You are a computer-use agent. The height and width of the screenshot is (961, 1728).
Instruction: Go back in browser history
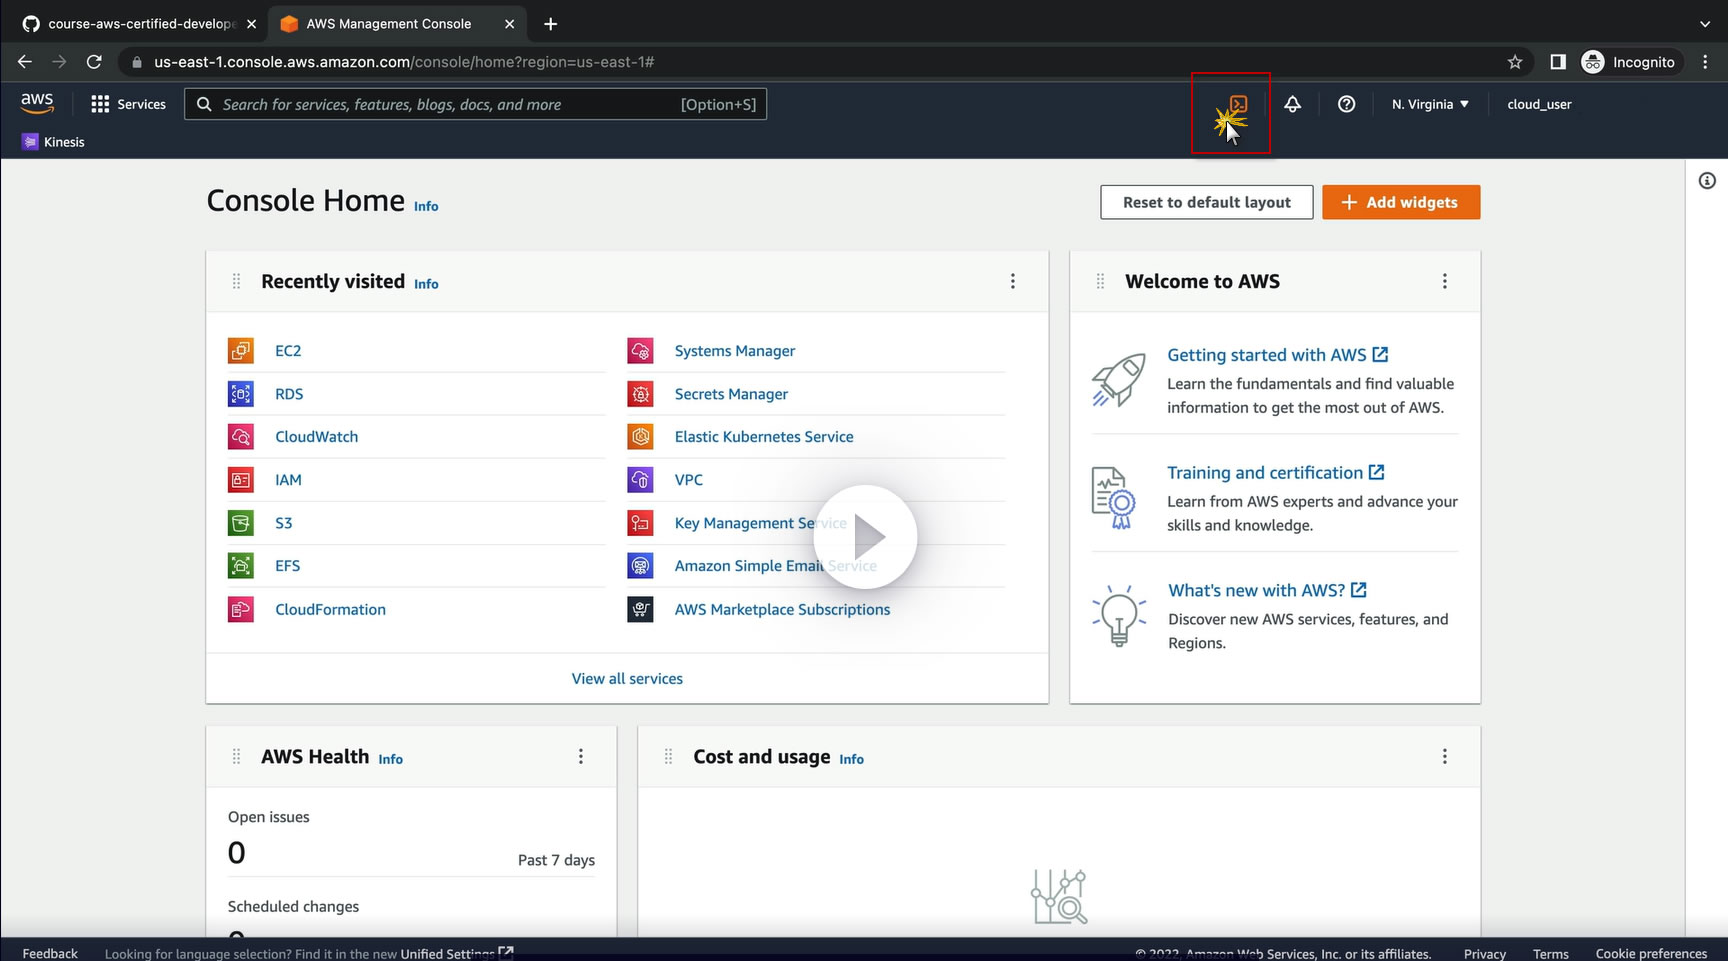coord(25,62)
